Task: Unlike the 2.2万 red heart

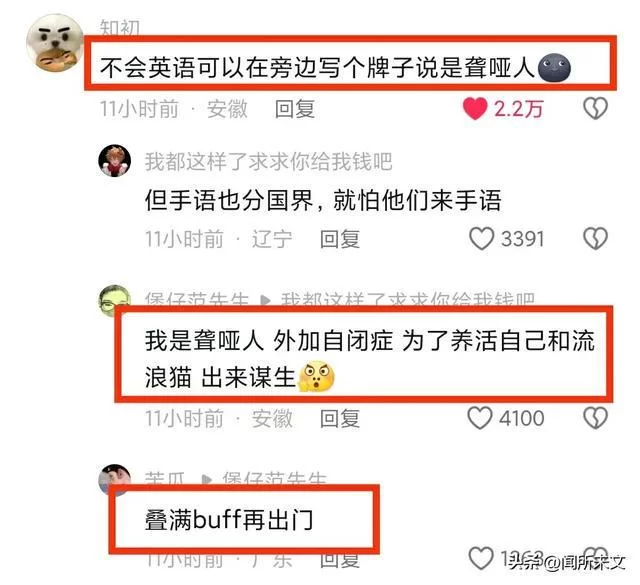Action: [x=475, y=109]
